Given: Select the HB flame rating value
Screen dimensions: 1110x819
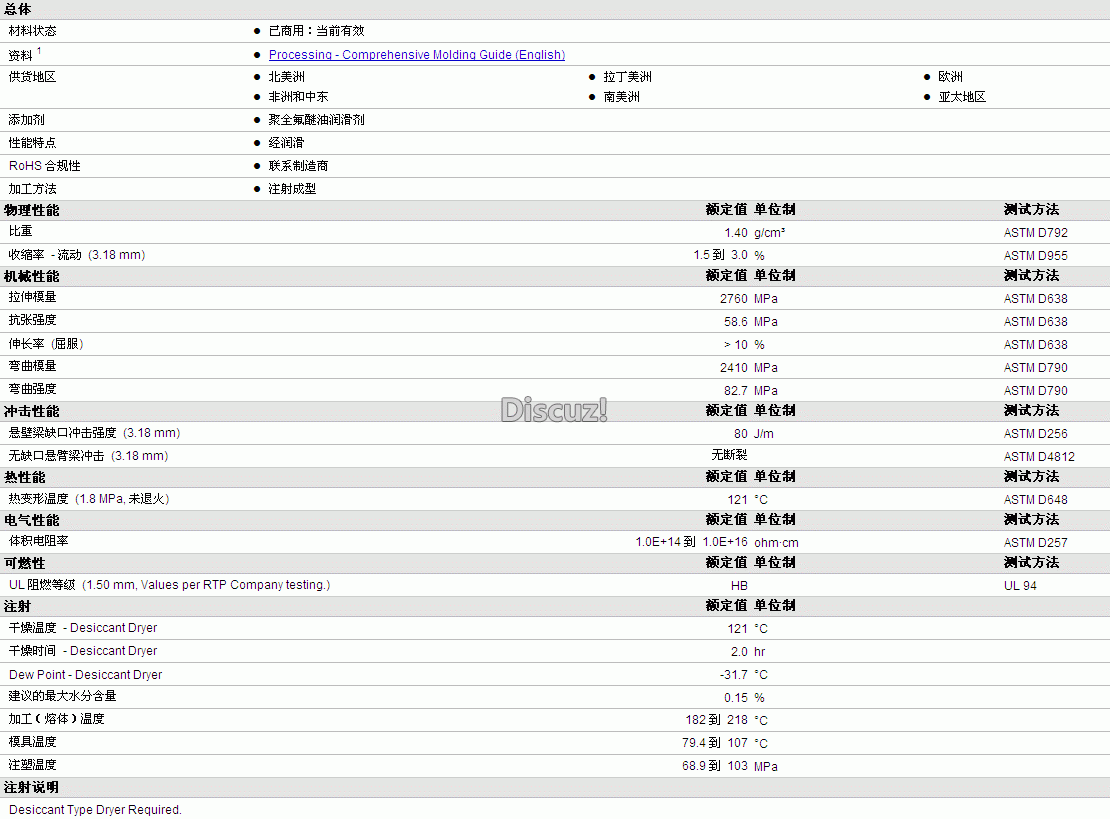Looking at the screenshot, I should click(x=739, y=585).
